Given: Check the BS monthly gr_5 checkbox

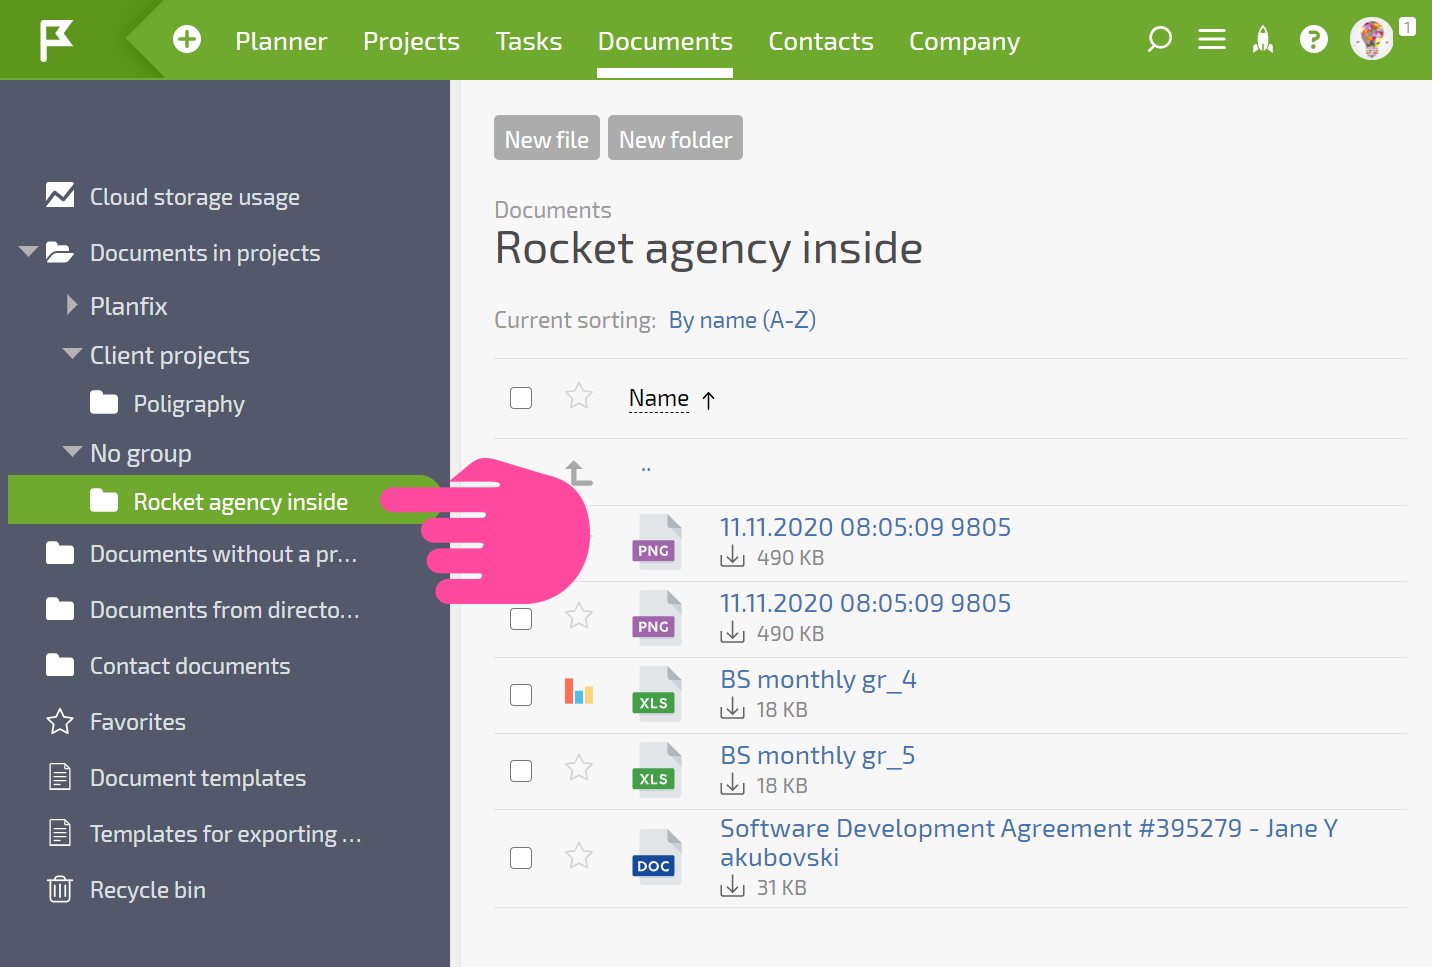Looking at the screenshot, I should tap(521, 771).
